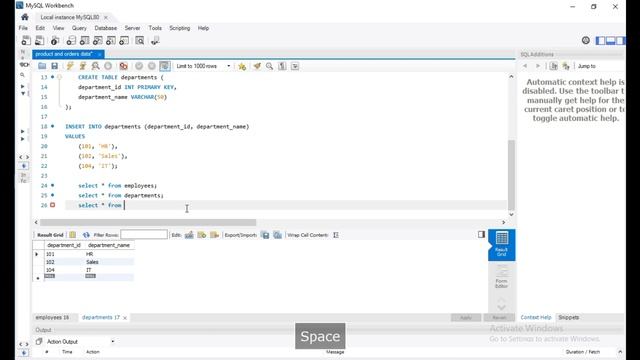Create a new schema icon

(x=71, y=40)
